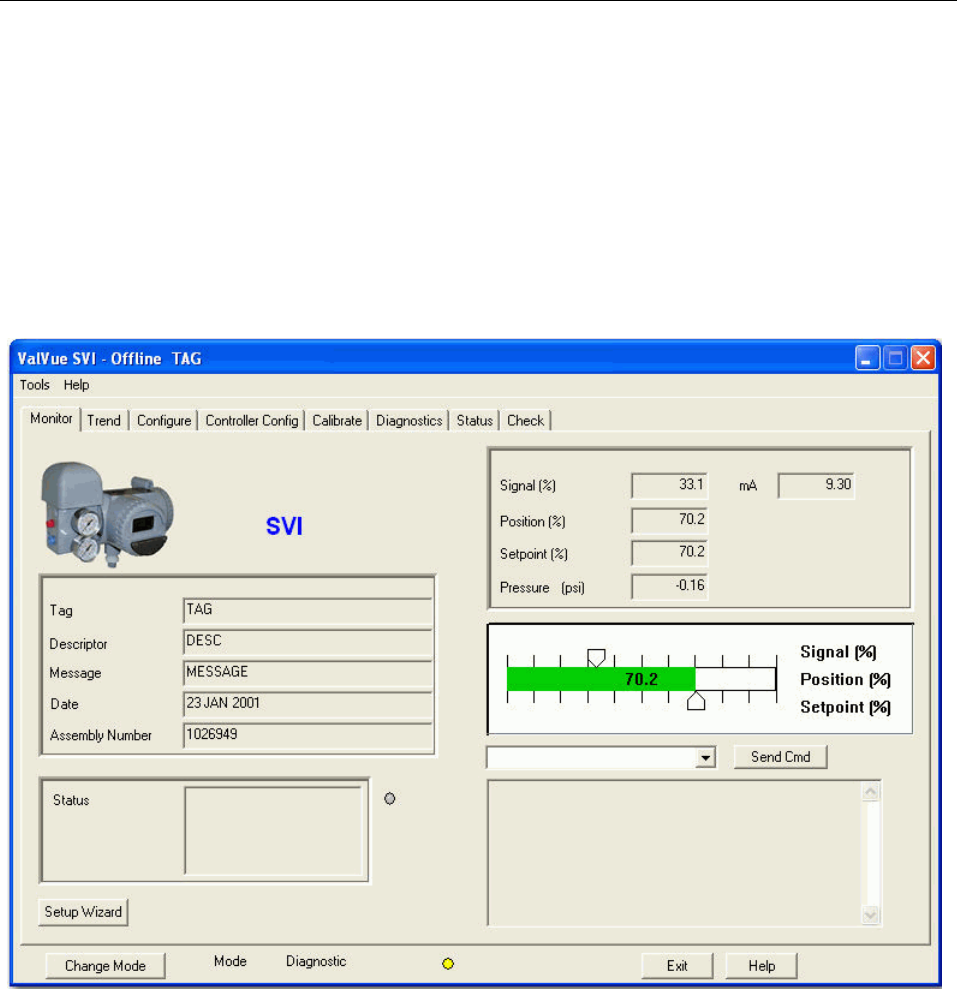This screenshot has width=957, height=989.
Task: Click the Setpoint (%) value field
Action: click(x=669, y=553)
